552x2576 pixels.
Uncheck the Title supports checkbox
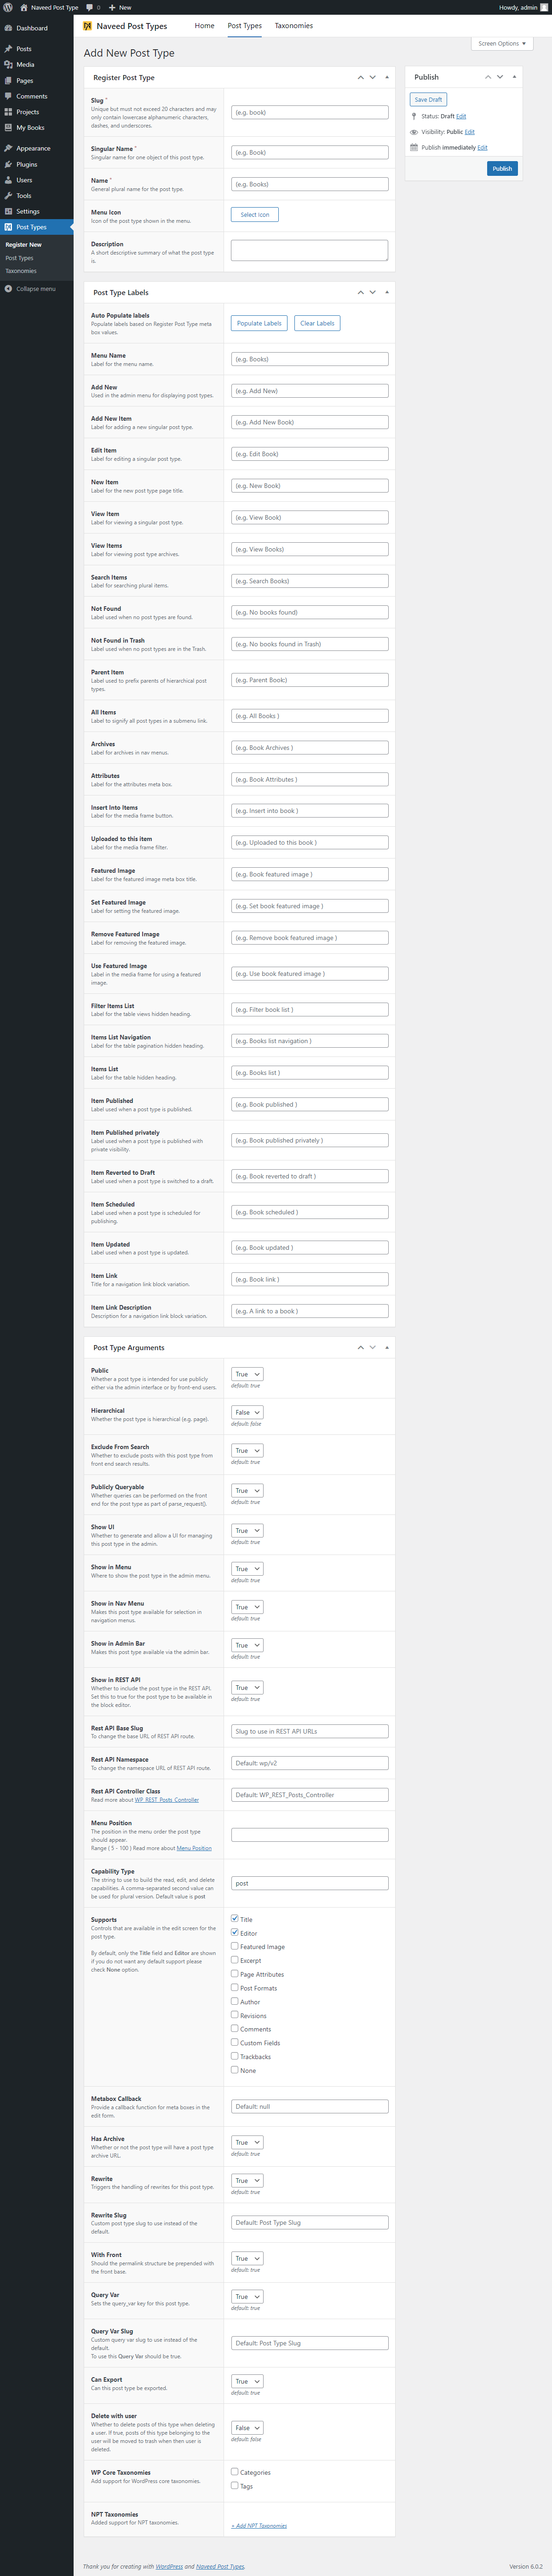click(x=235, y=1918)
